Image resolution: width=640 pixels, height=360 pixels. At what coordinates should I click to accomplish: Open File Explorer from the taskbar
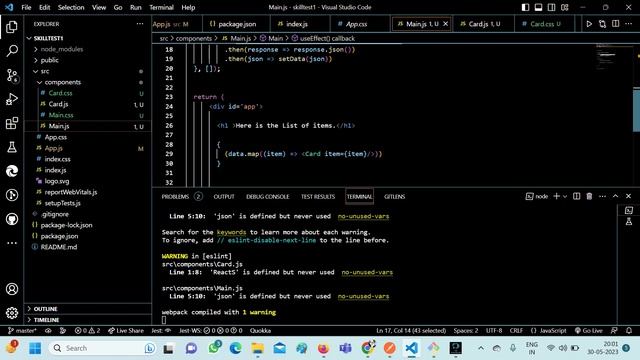click(258, 348)
